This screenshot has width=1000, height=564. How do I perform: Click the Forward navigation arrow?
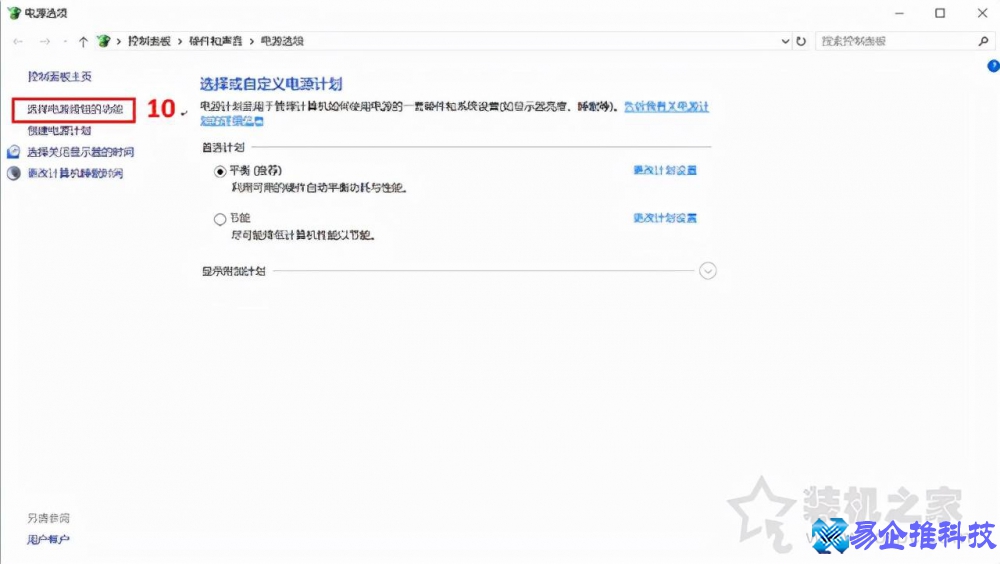click(x=44, y=41)
